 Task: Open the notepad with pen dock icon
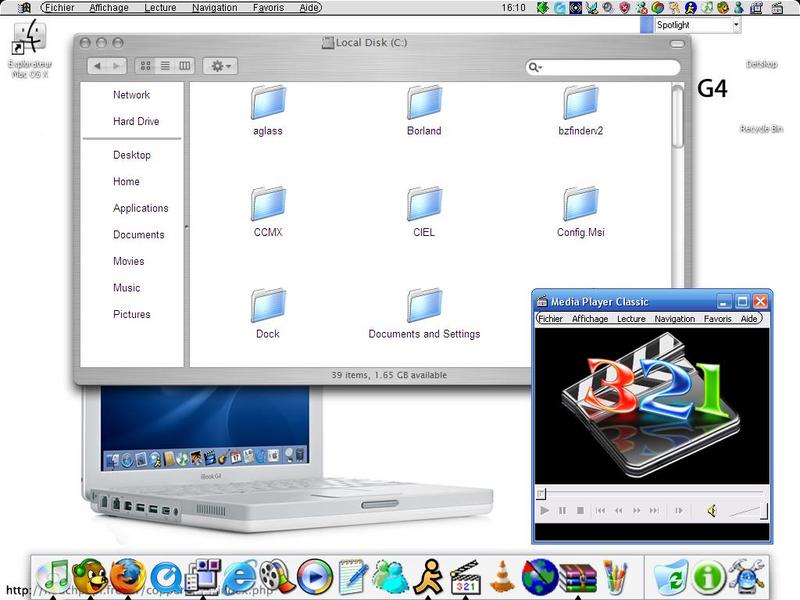(353, 577)
